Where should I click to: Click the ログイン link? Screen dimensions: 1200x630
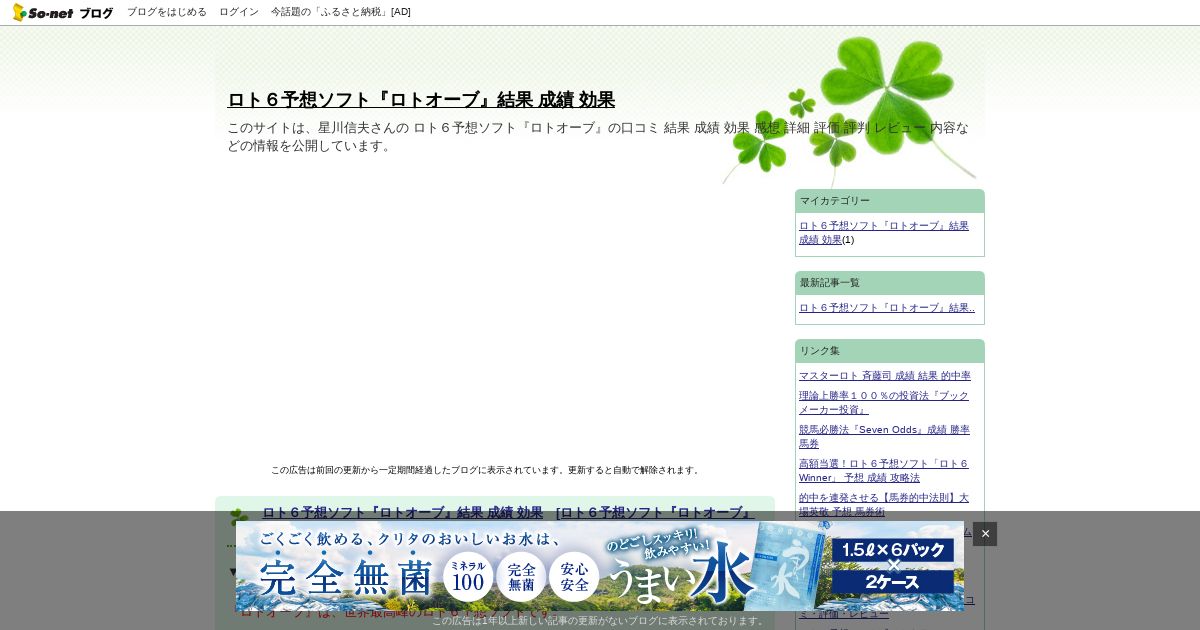[x=239, y=12]
